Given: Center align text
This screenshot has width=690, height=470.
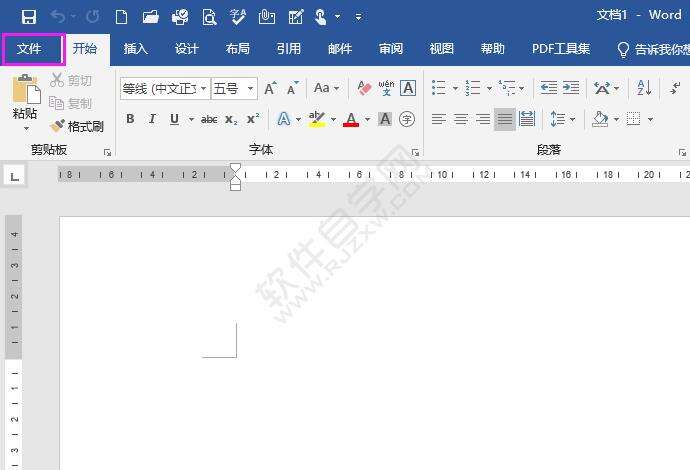Looking at the screenshot, I should [461, 119].
